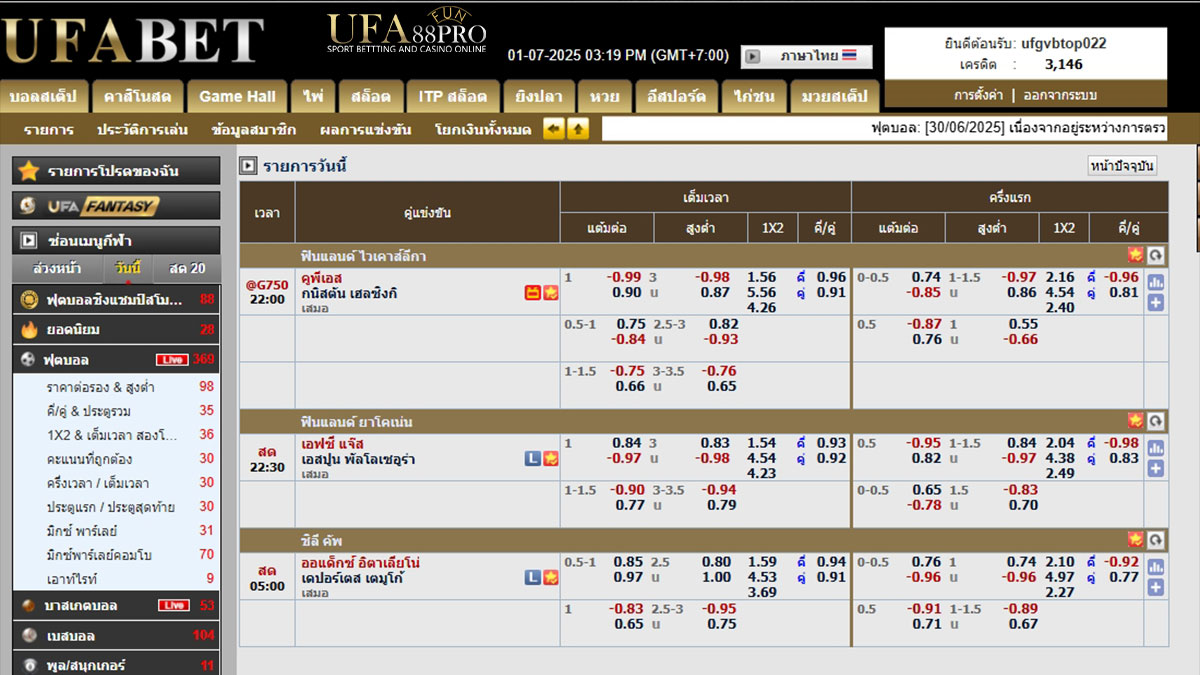Open the บอลสเต็ป tab
The height and width of the screenshot is (675, 1200).
pyautogui.click(x=44, y=97)
